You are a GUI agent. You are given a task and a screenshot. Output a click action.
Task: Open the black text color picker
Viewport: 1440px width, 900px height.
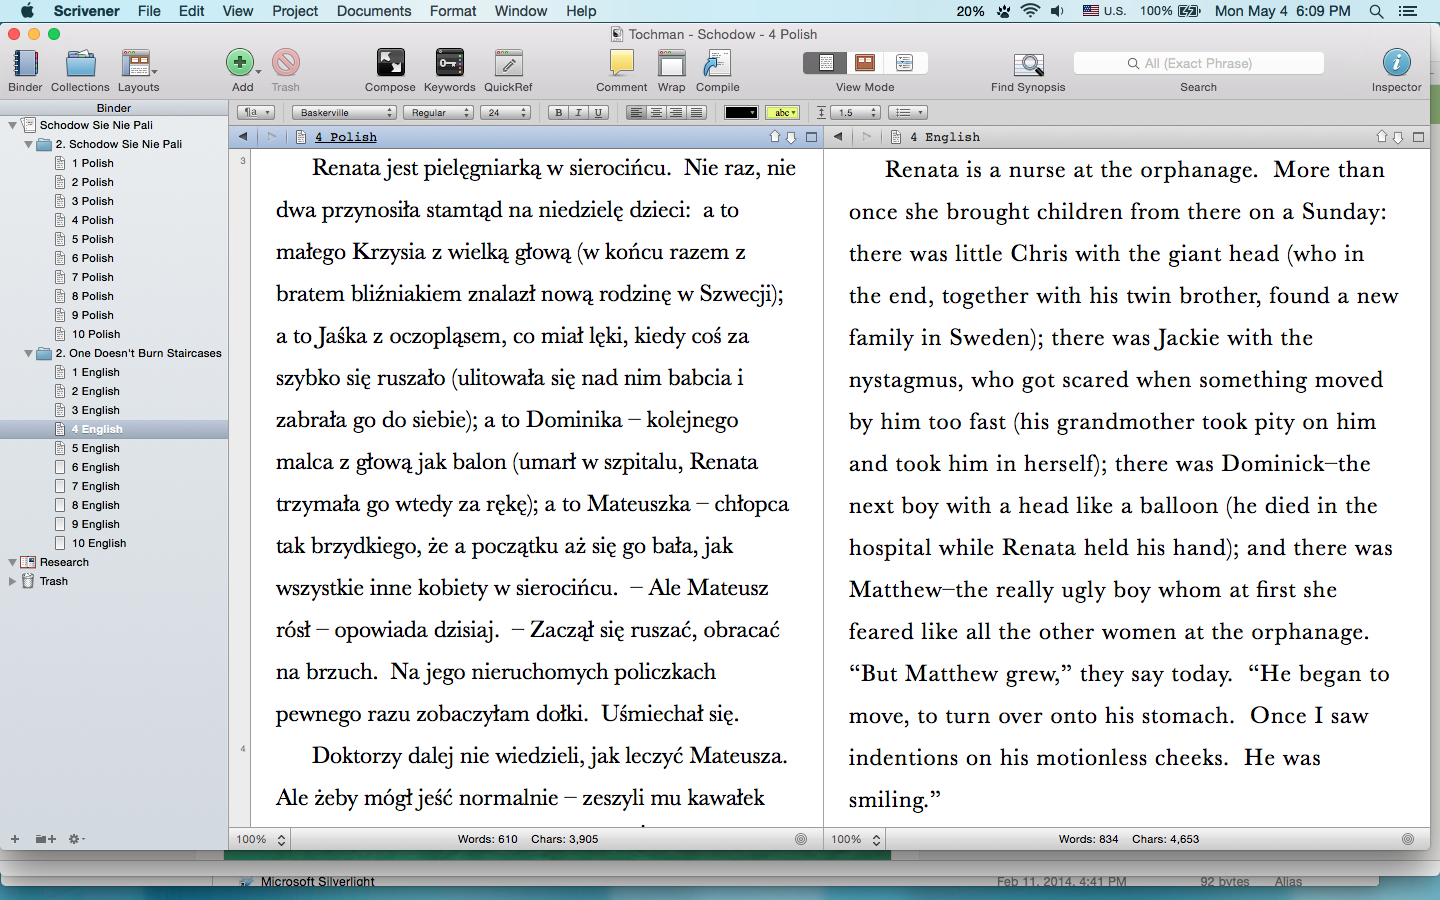741,113
